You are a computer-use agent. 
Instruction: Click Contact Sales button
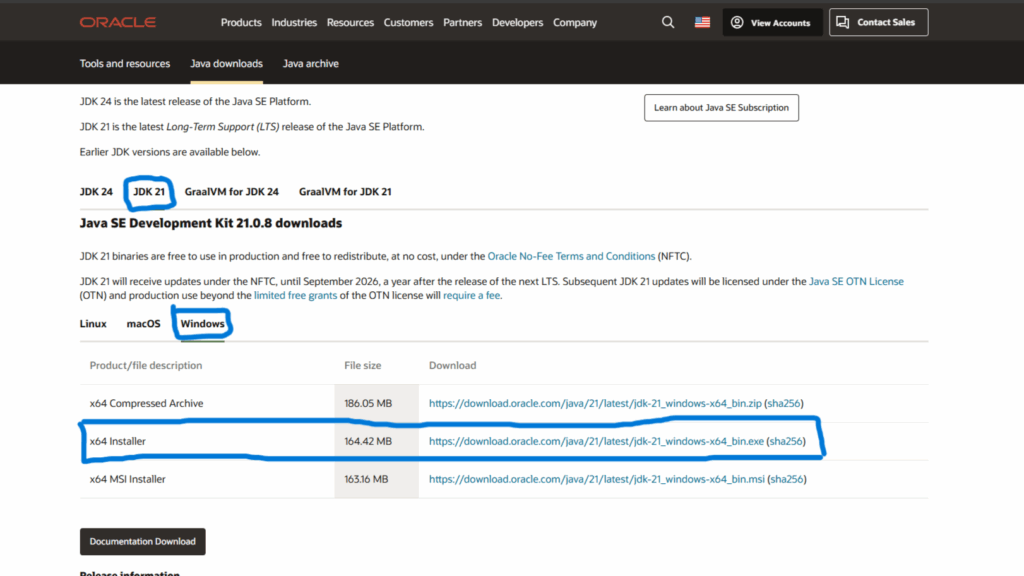pyautogui.click(x=878, y=22)
